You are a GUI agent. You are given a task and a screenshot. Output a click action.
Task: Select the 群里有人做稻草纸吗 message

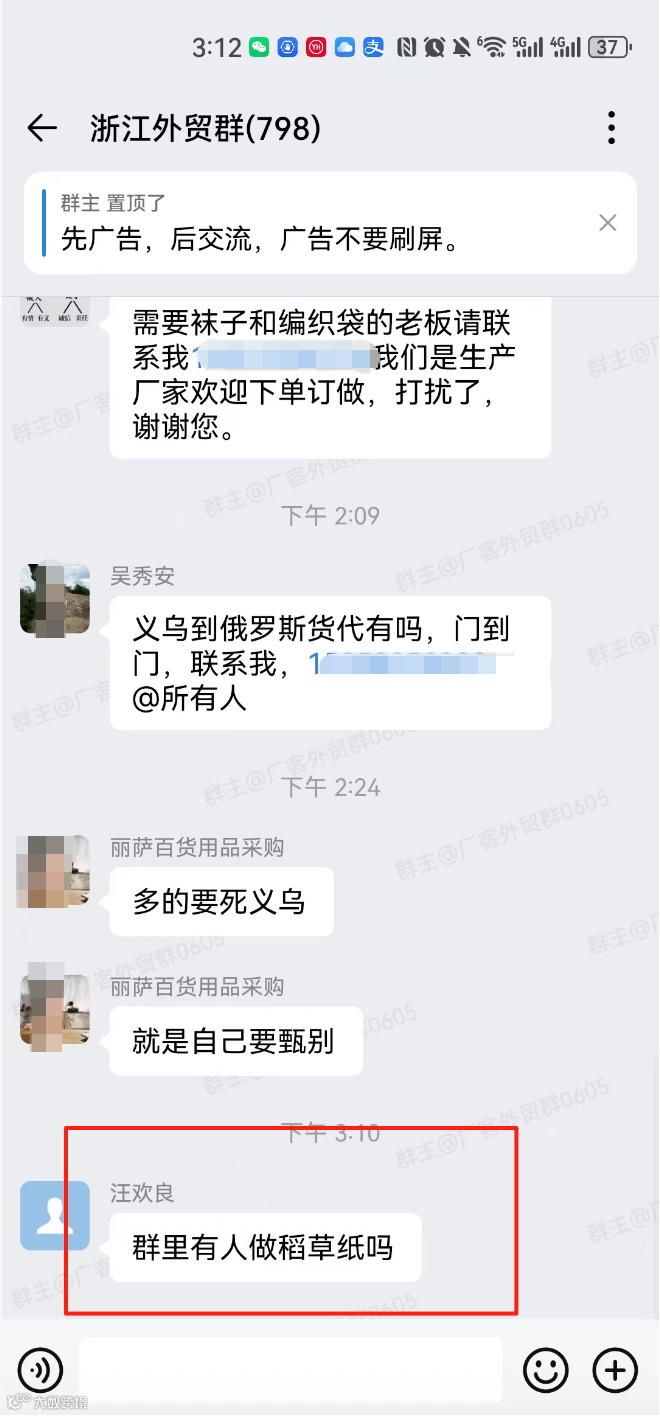265,1247
